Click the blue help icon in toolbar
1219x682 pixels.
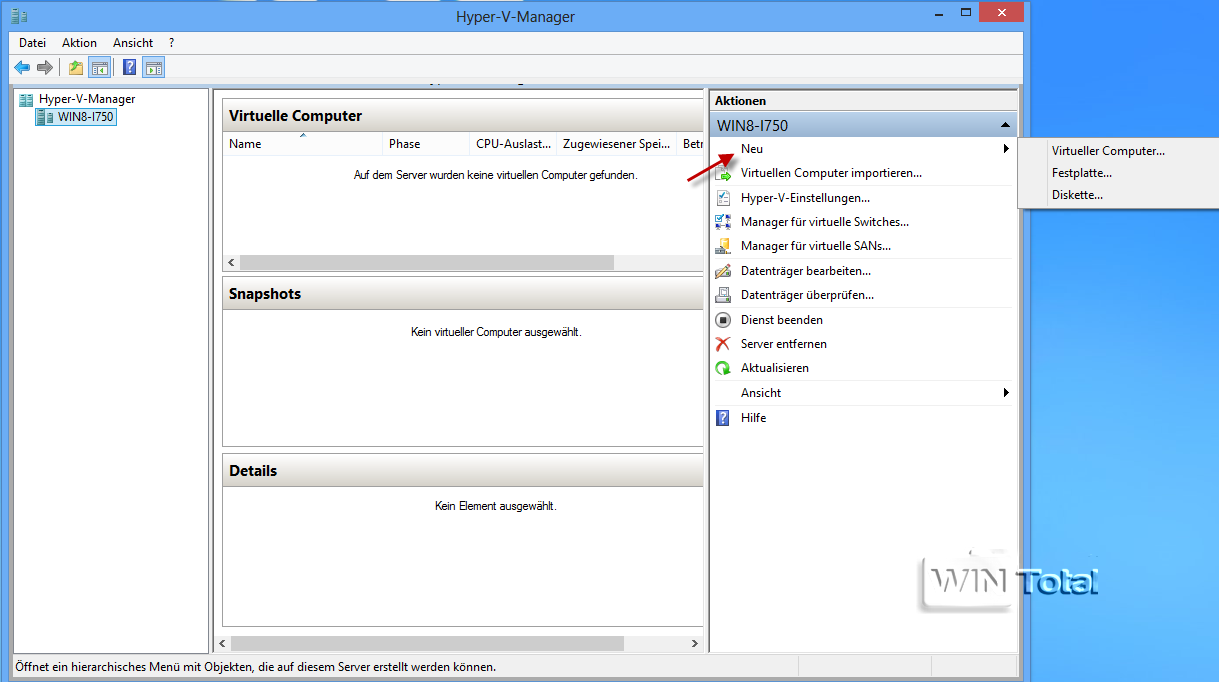(129, 67)
